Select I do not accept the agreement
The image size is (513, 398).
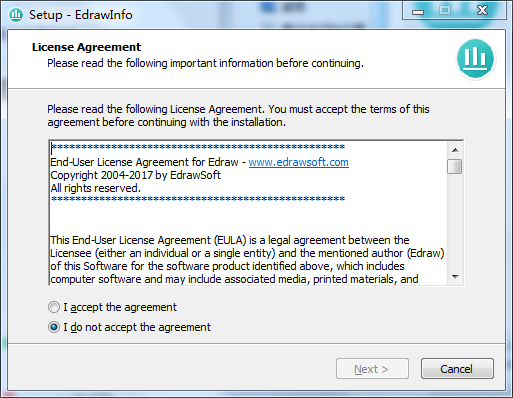tap(54, 327)
